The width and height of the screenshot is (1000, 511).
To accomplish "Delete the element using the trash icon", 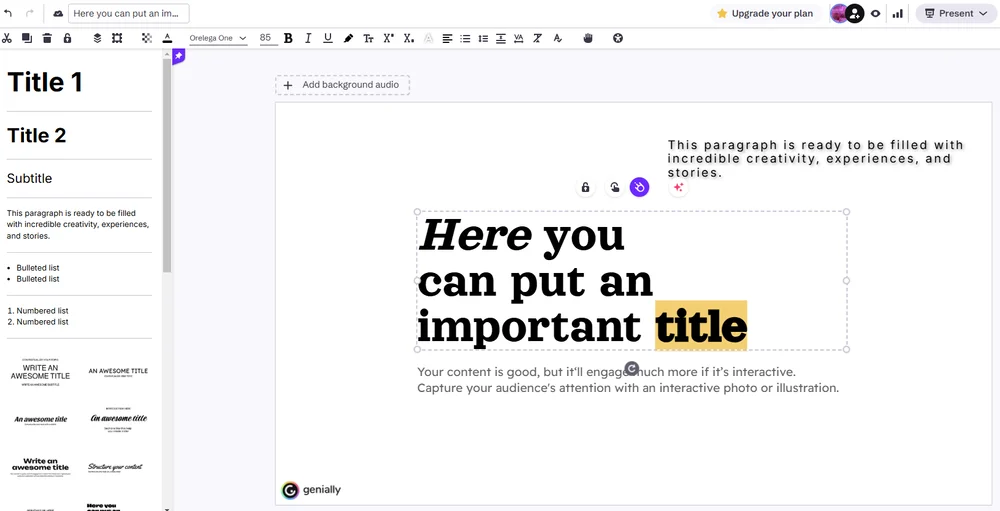I will click(x=47, y=38).
